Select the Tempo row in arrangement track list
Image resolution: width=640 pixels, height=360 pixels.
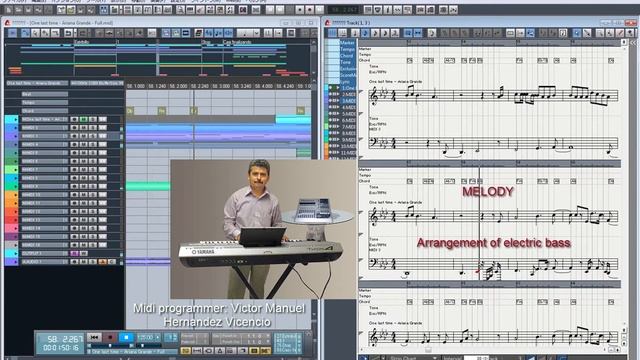point(44,102)
